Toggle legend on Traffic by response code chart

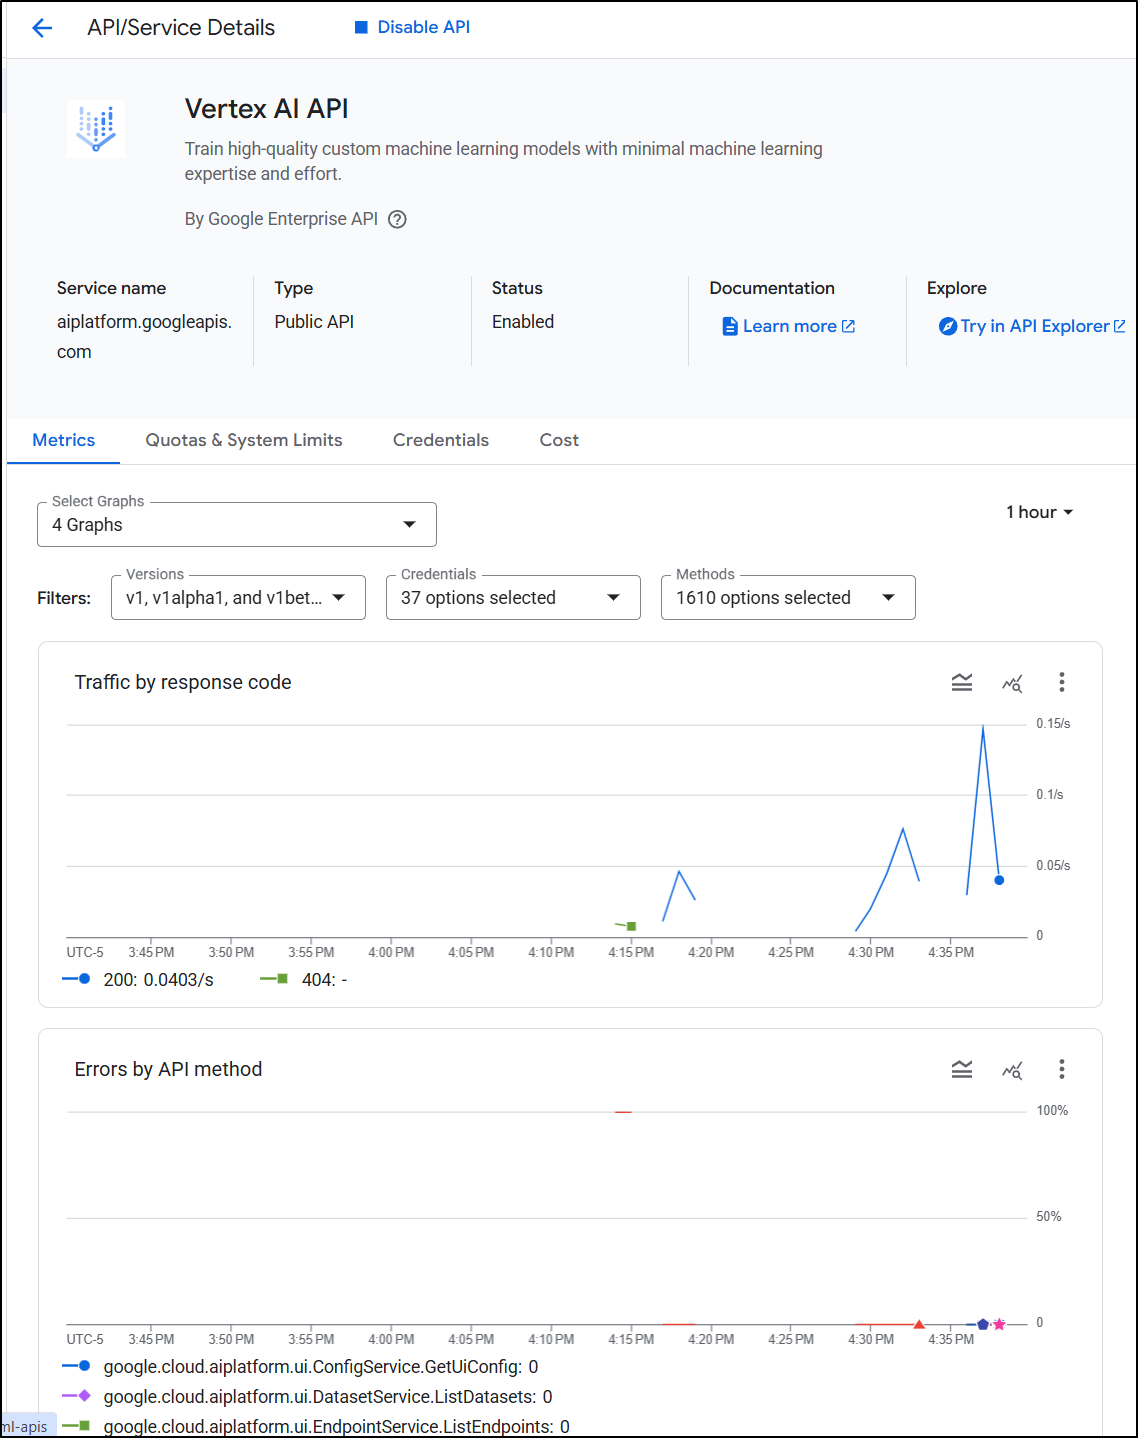coord(962,683)
